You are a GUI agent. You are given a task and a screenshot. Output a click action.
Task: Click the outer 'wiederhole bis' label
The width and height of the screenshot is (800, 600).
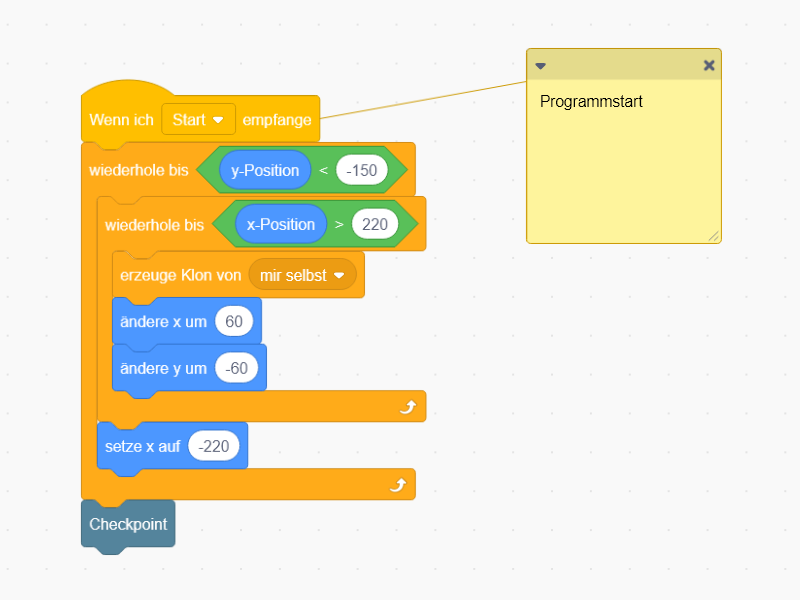(139, 170)
